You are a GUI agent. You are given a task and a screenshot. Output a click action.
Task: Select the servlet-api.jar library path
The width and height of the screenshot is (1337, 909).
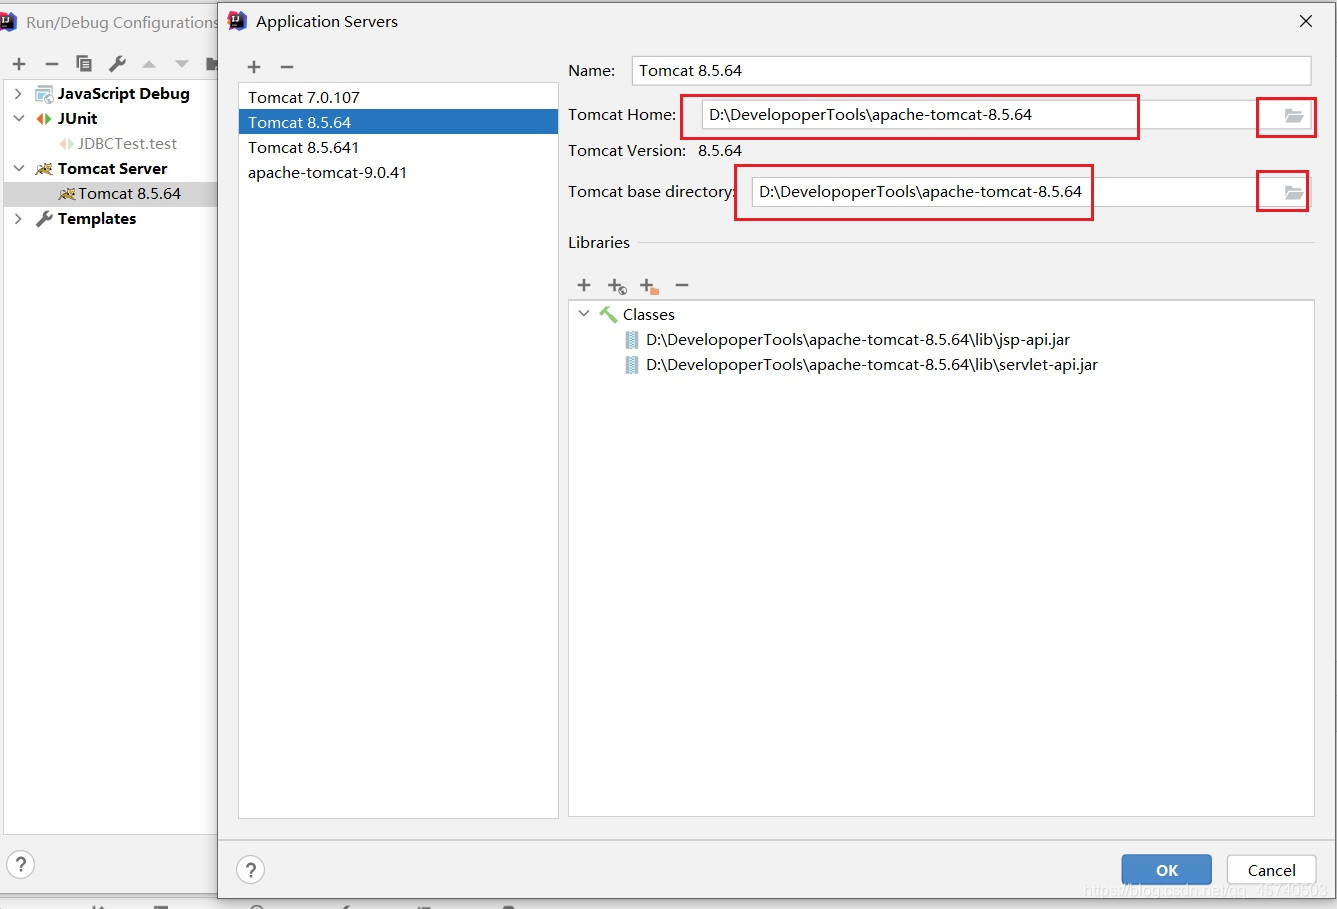coord(872,365)
